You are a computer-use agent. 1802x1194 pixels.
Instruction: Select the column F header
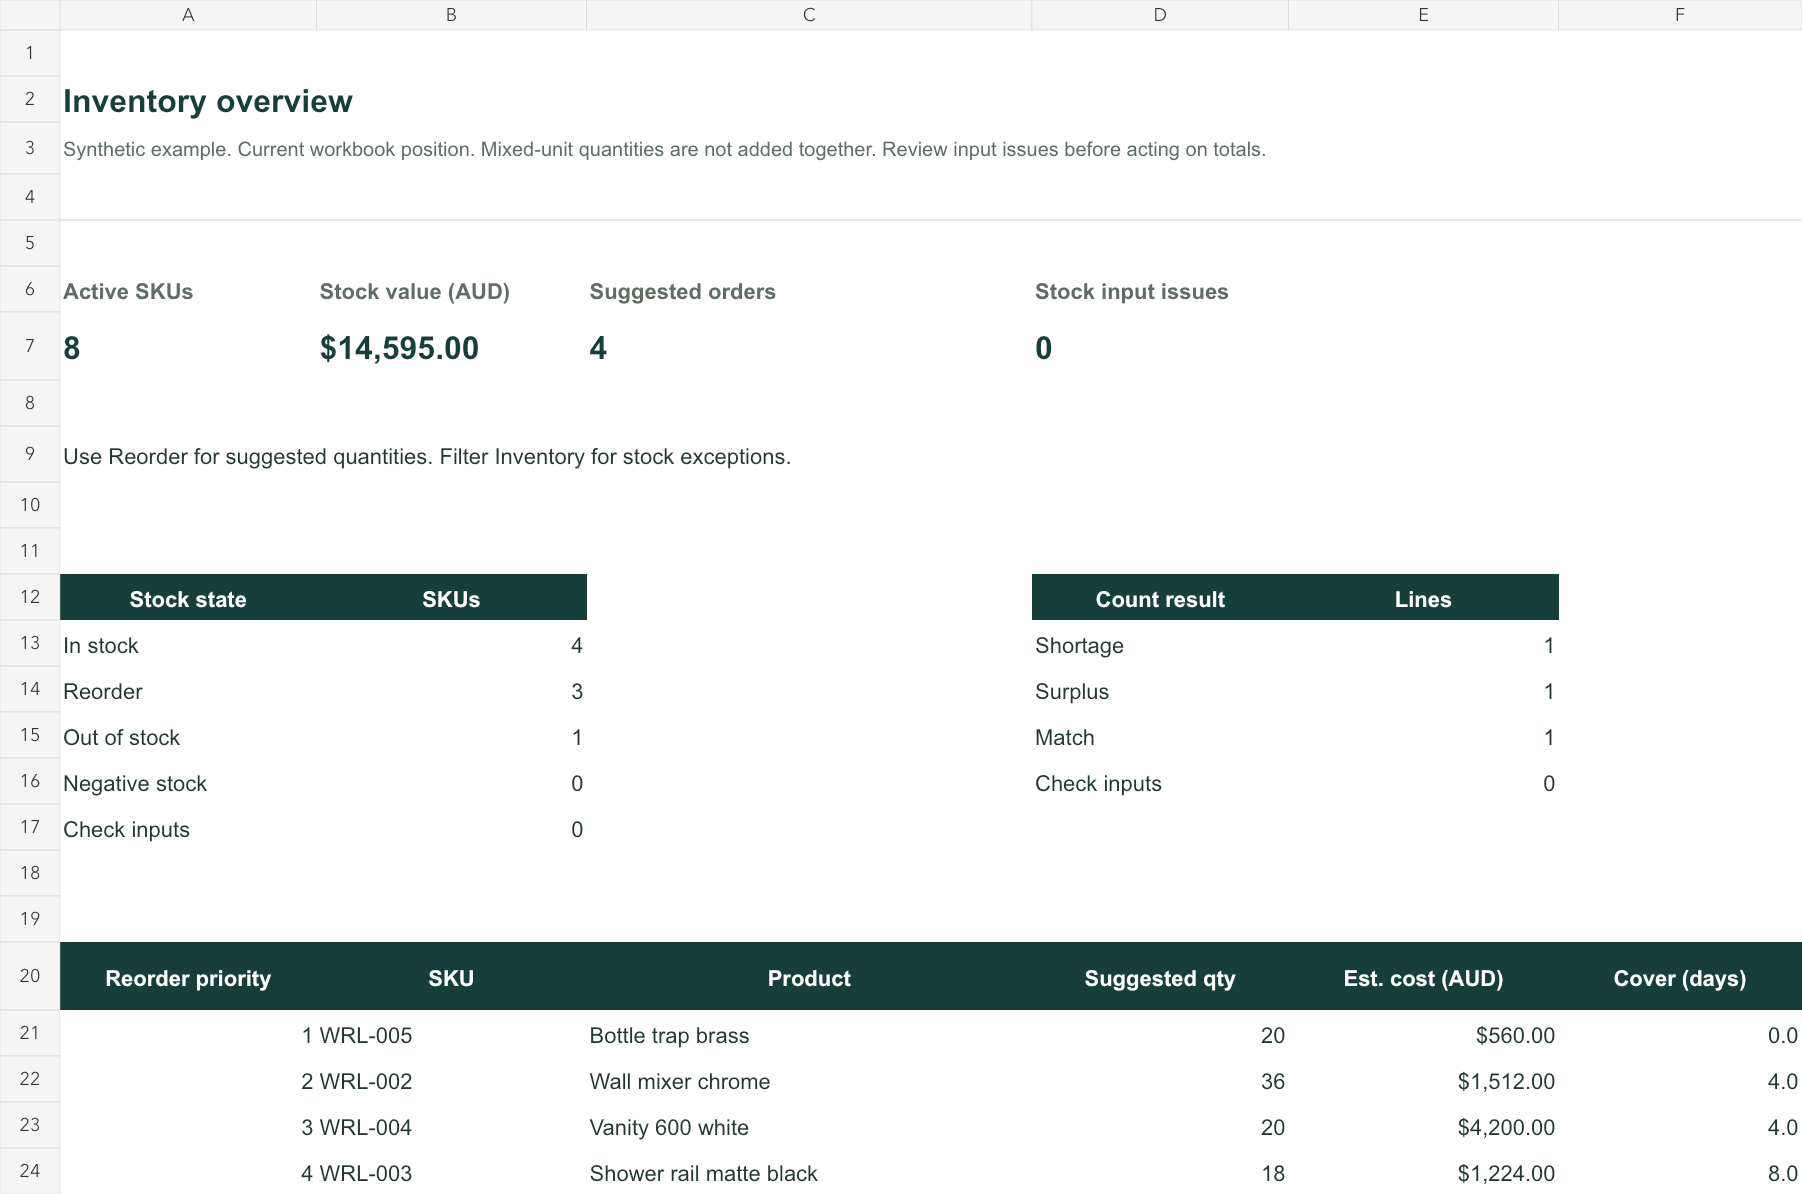(x=1680, y=15)
